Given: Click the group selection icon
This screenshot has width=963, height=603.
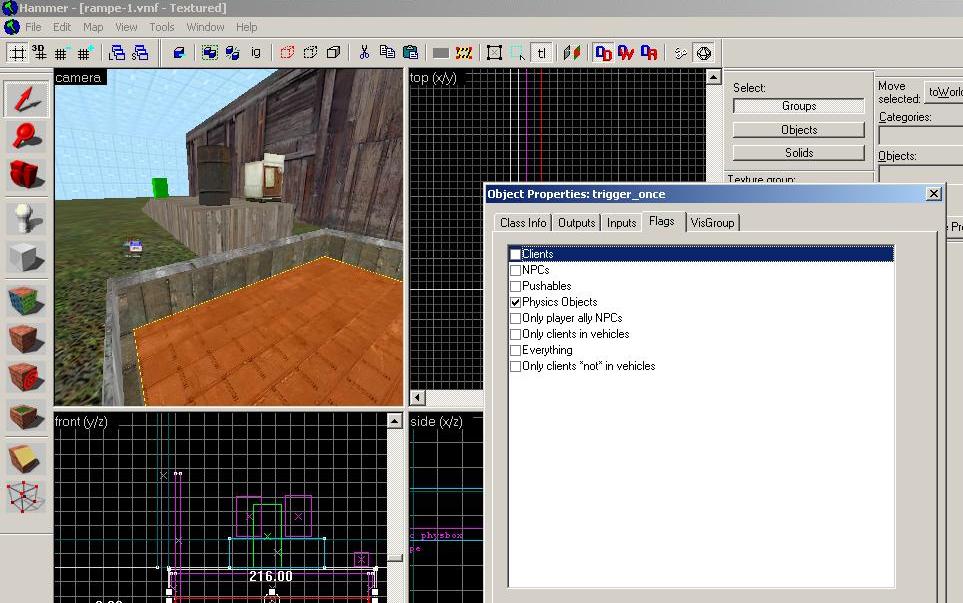Looking at the screenshot, I should point(209,53).
